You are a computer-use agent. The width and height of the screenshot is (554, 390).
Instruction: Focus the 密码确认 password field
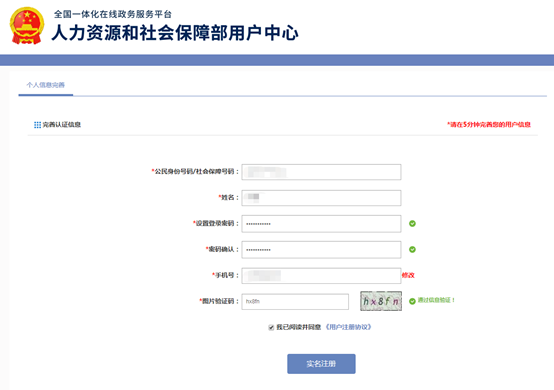pyautogui.click(x=321, y=249)
